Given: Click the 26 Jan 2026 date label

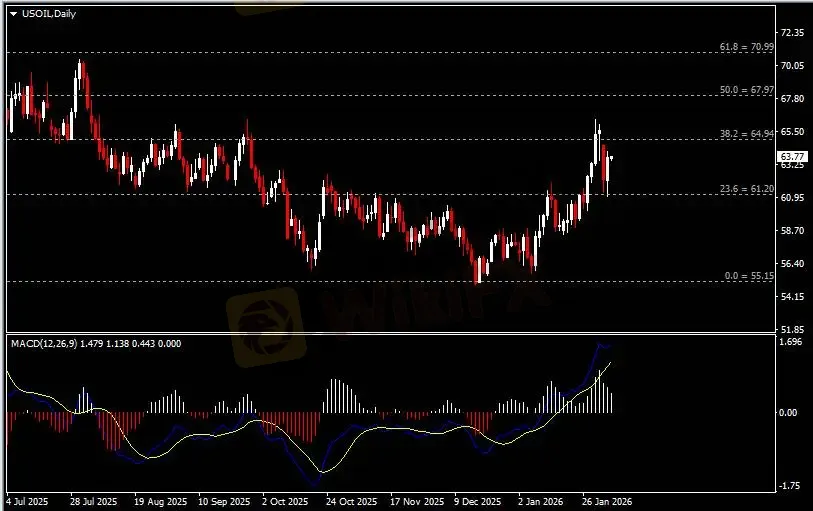Looking at the screenshot, I should (607, 500).
